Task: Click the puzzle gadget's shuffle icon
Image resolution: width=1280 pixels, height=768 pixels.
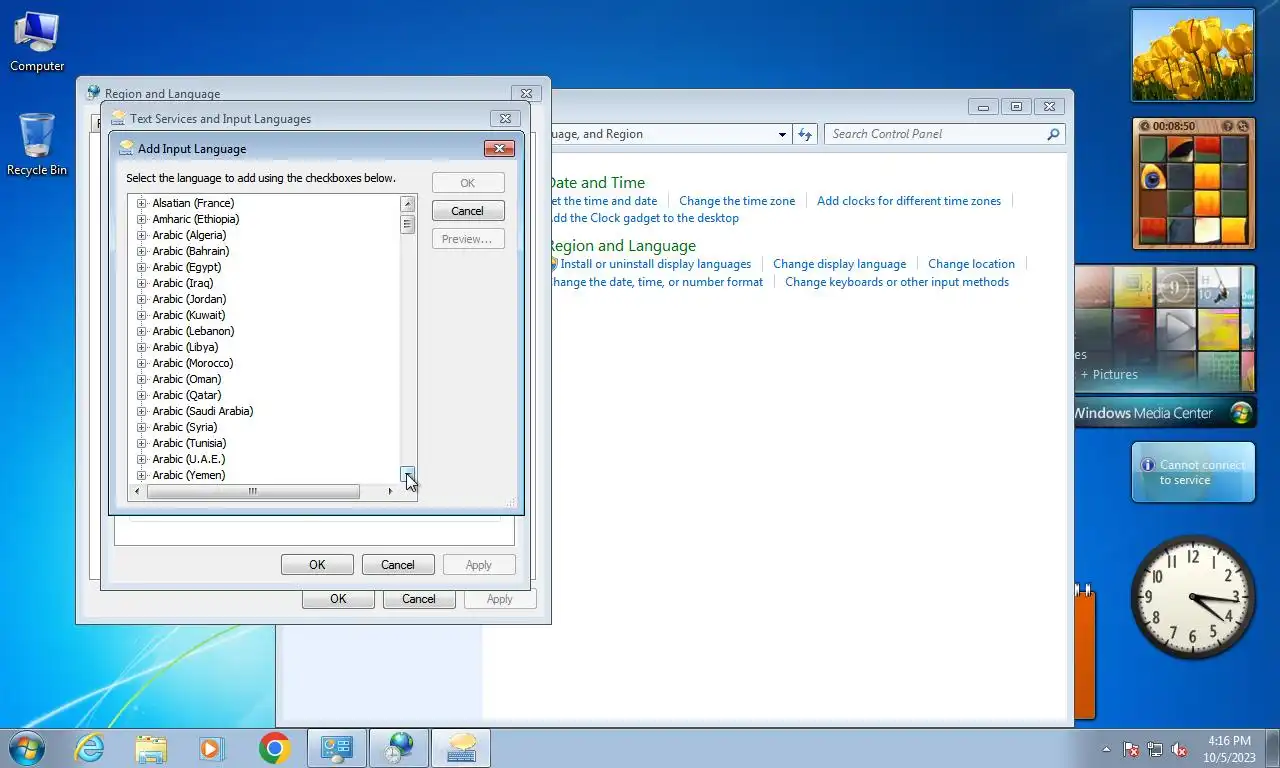Action: 1243,126
